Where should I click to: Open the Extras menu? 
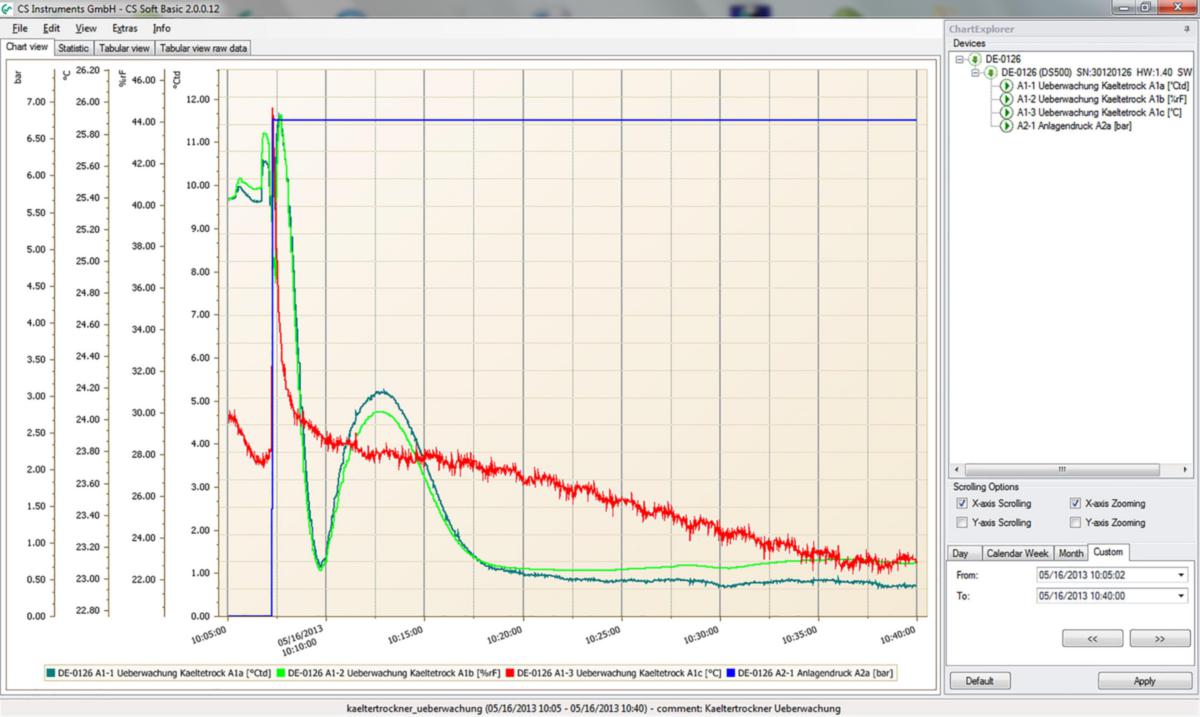(125, 29)
